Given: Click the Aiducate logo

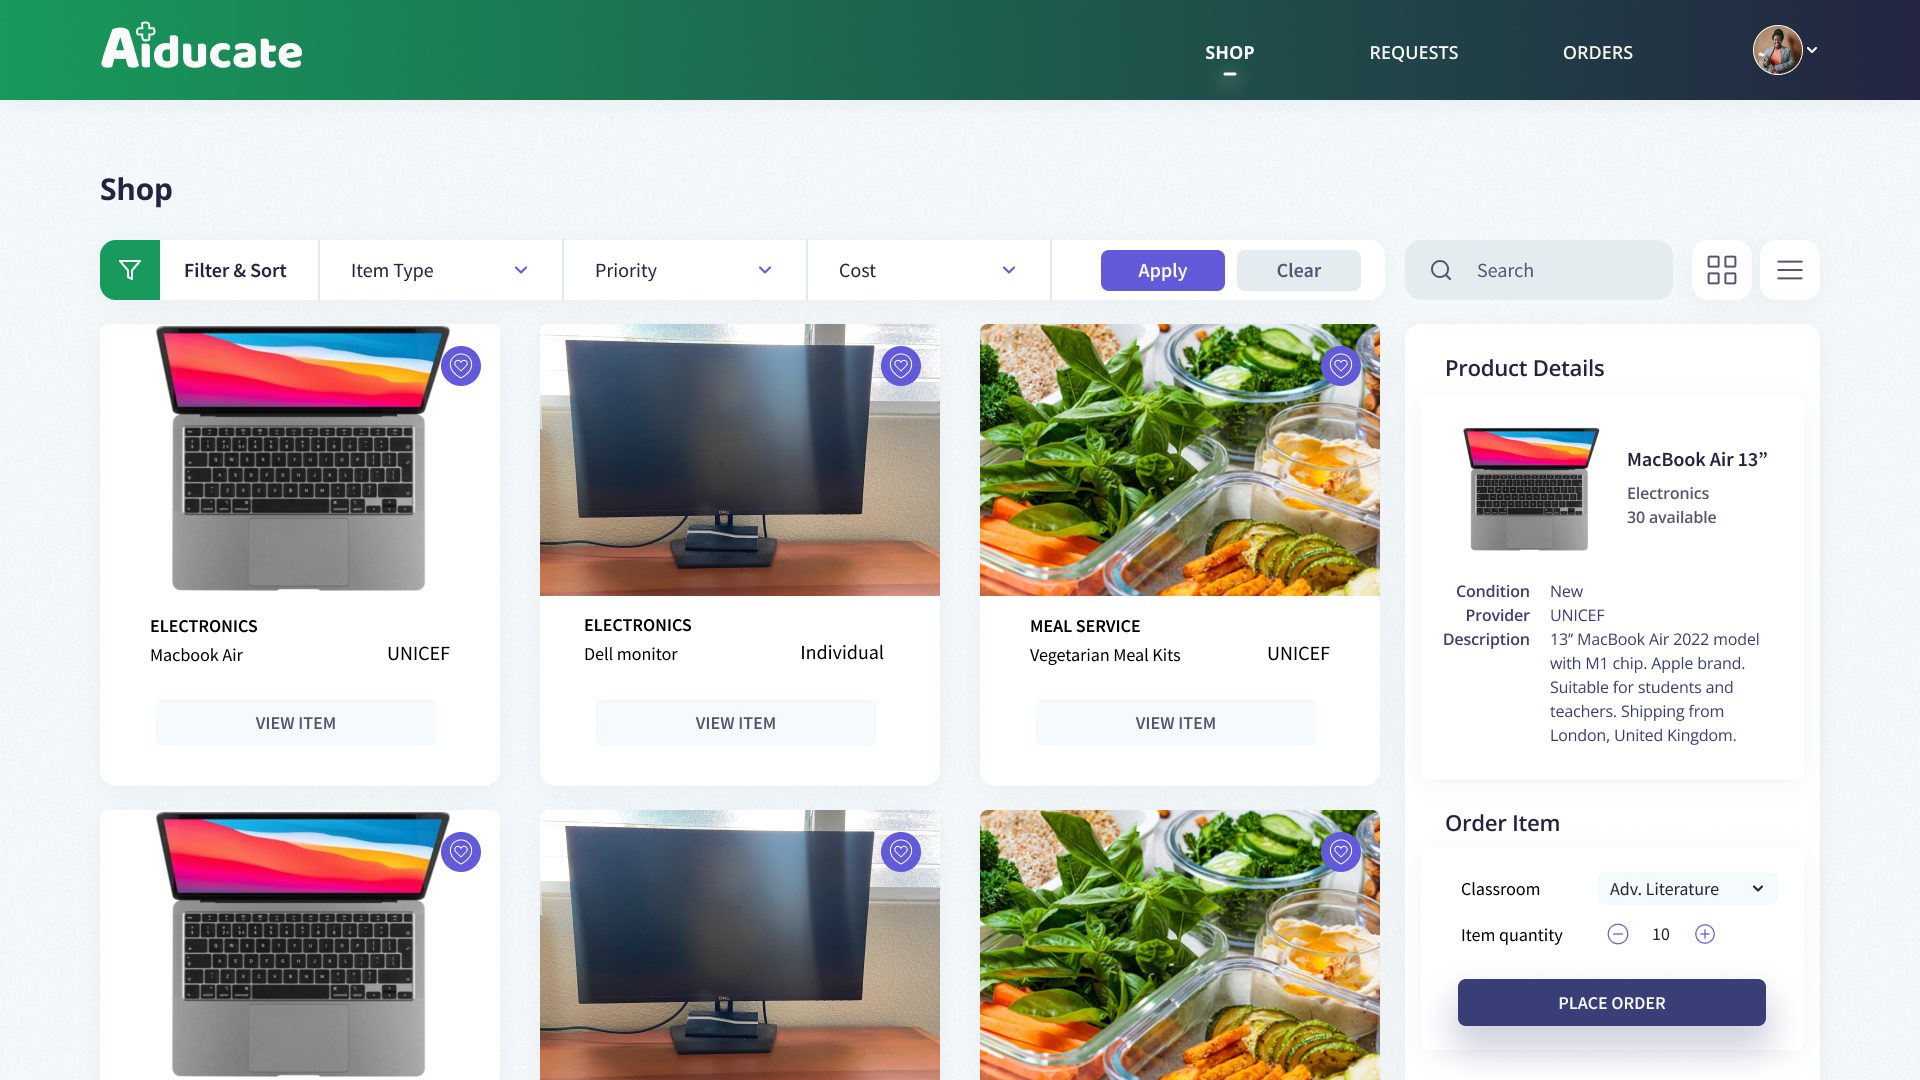Looking at the screenshot, I should pos(201,47).
